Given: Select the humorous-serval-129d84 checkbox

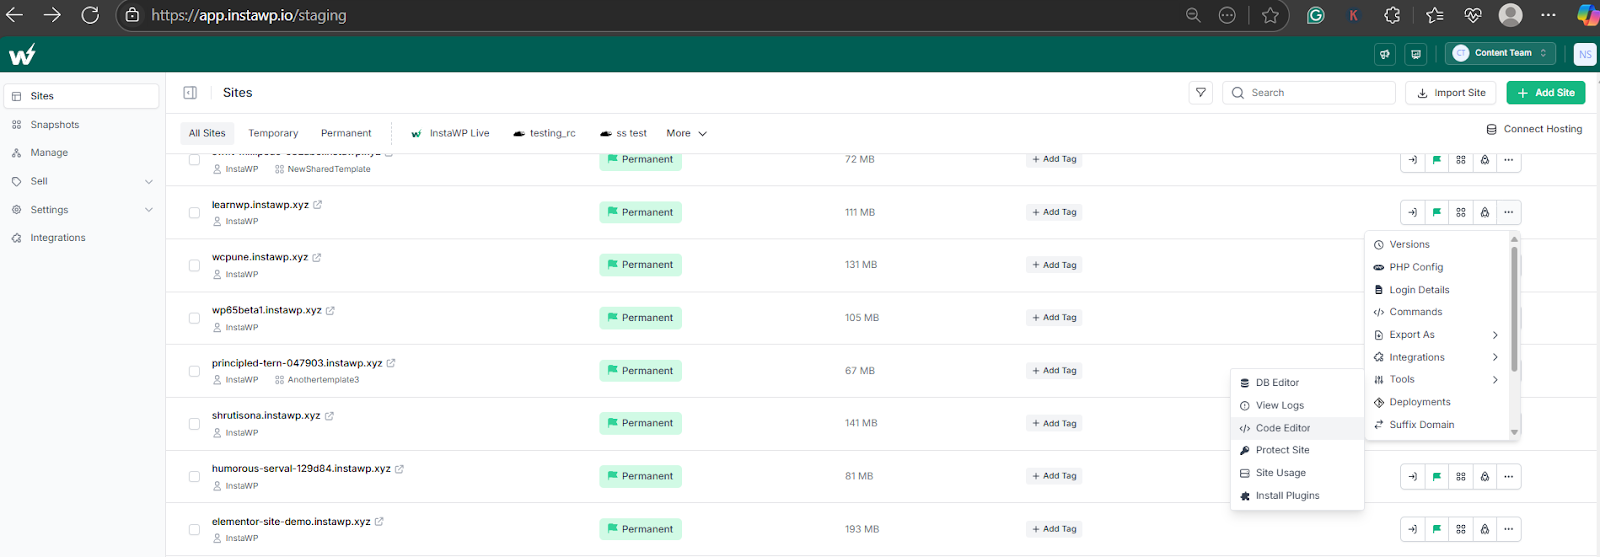Looking at the screenshot, I should 194,476.
